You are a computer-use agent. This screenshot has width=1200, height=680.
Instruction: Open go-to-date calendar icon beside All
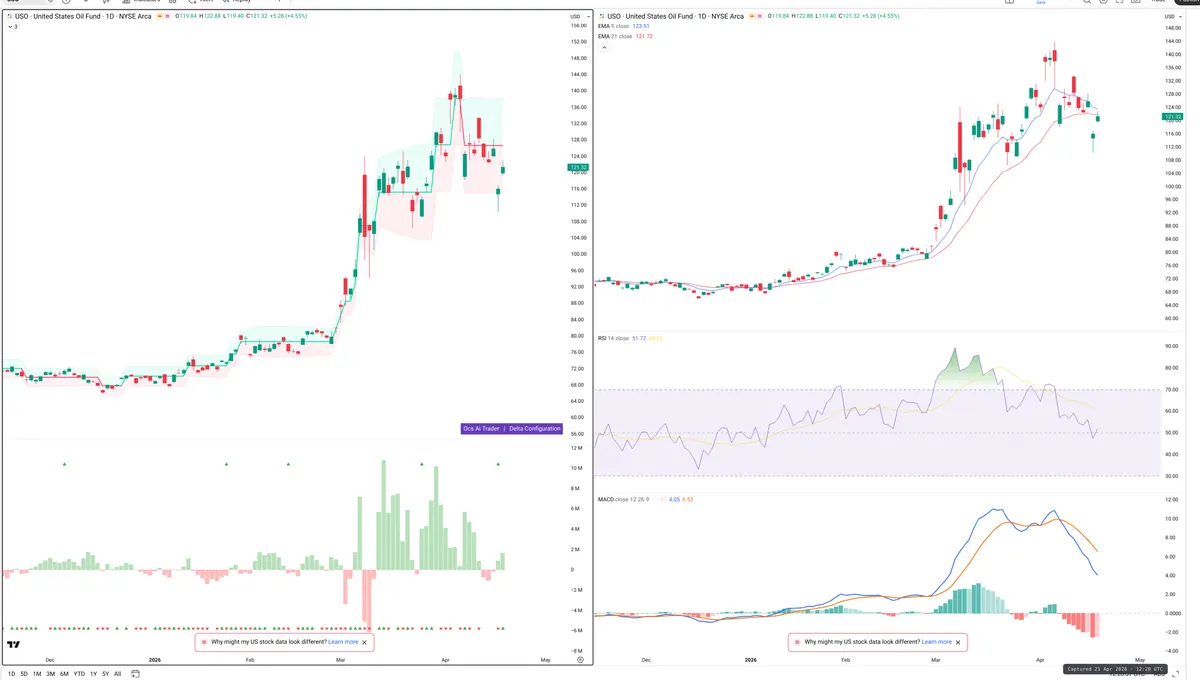(x=135, y=674)
